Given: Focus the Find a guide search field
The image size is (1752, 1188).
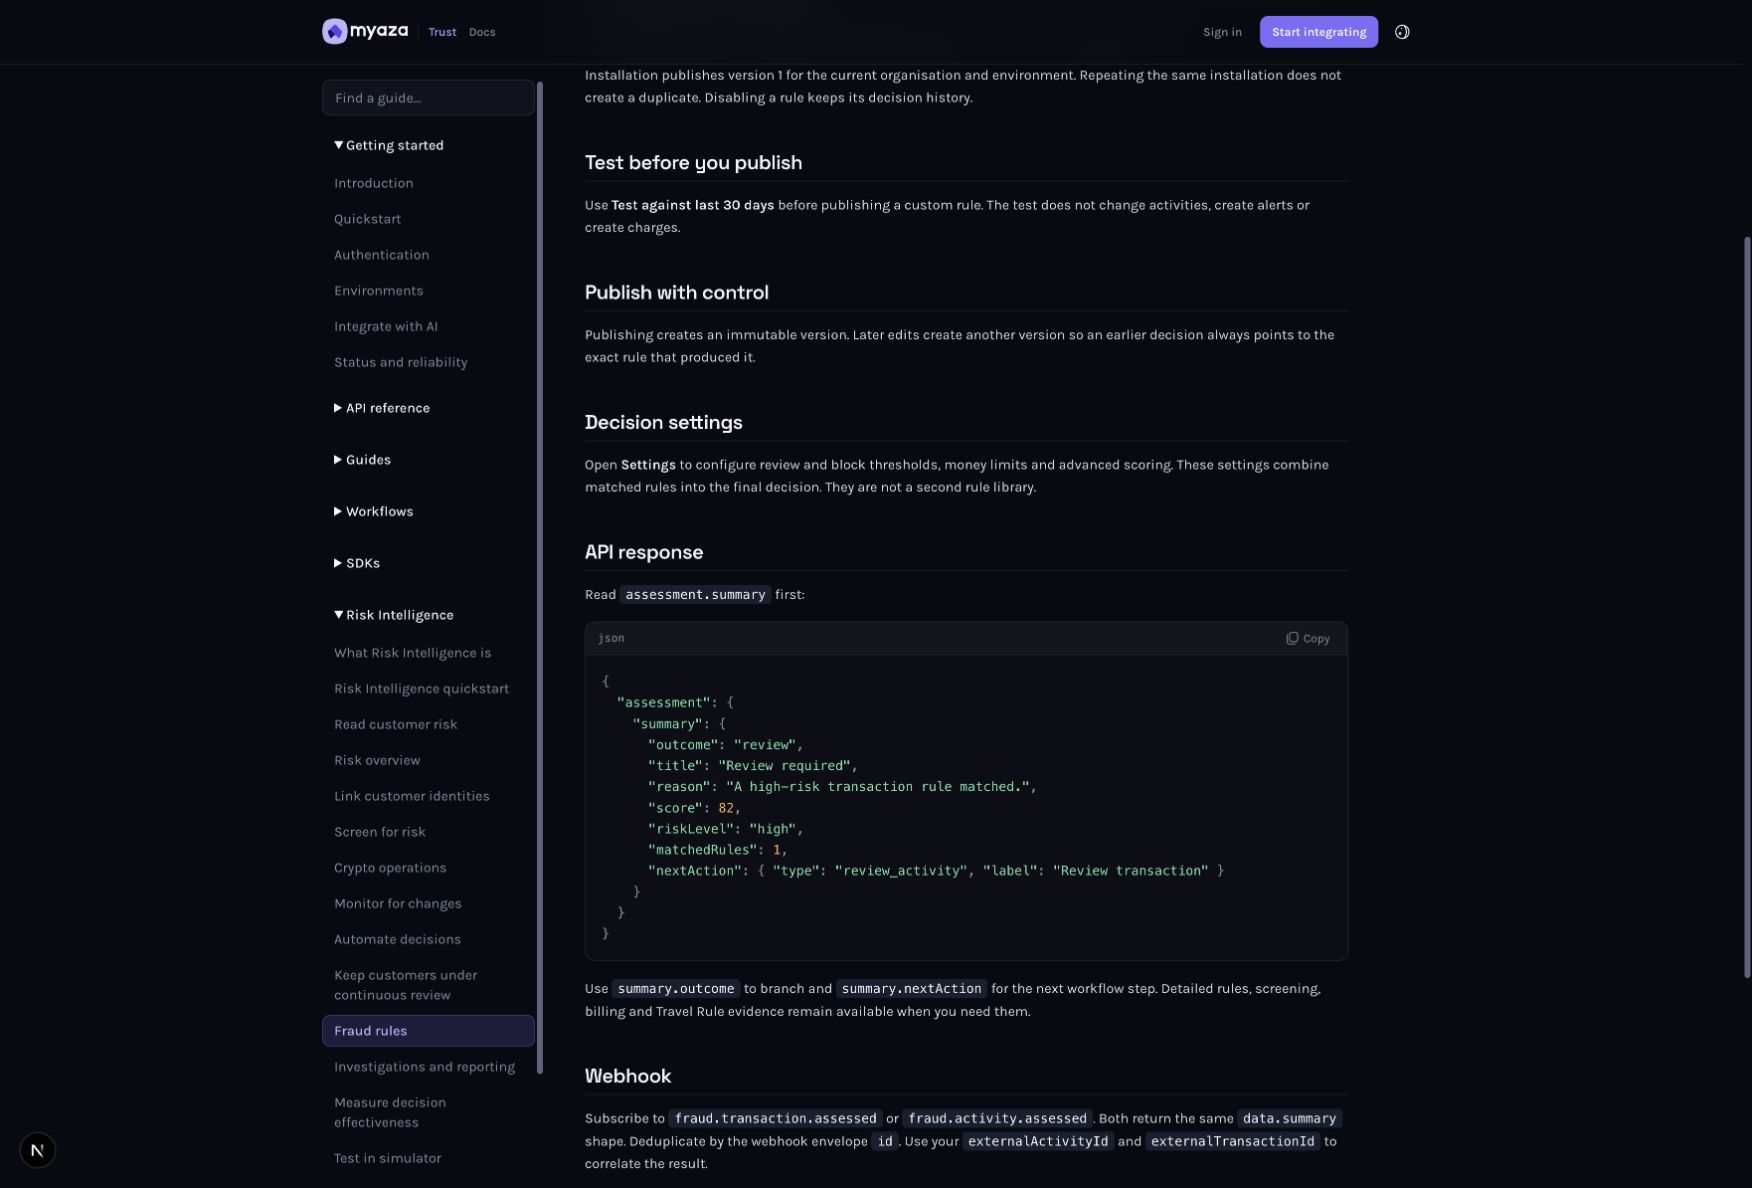Looking at the screenshot, I should (x=428, y=98).
